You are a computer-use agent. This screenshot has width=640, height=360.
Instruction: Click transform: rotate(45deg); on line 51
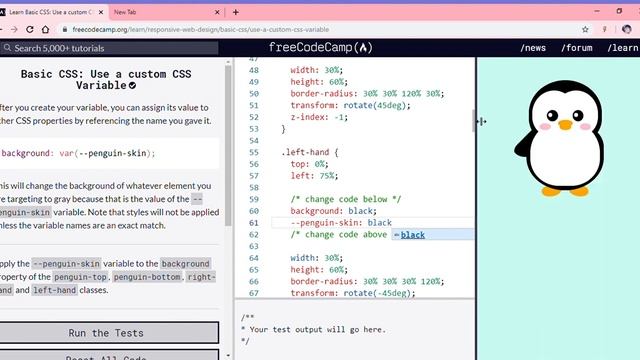[350, 105]
